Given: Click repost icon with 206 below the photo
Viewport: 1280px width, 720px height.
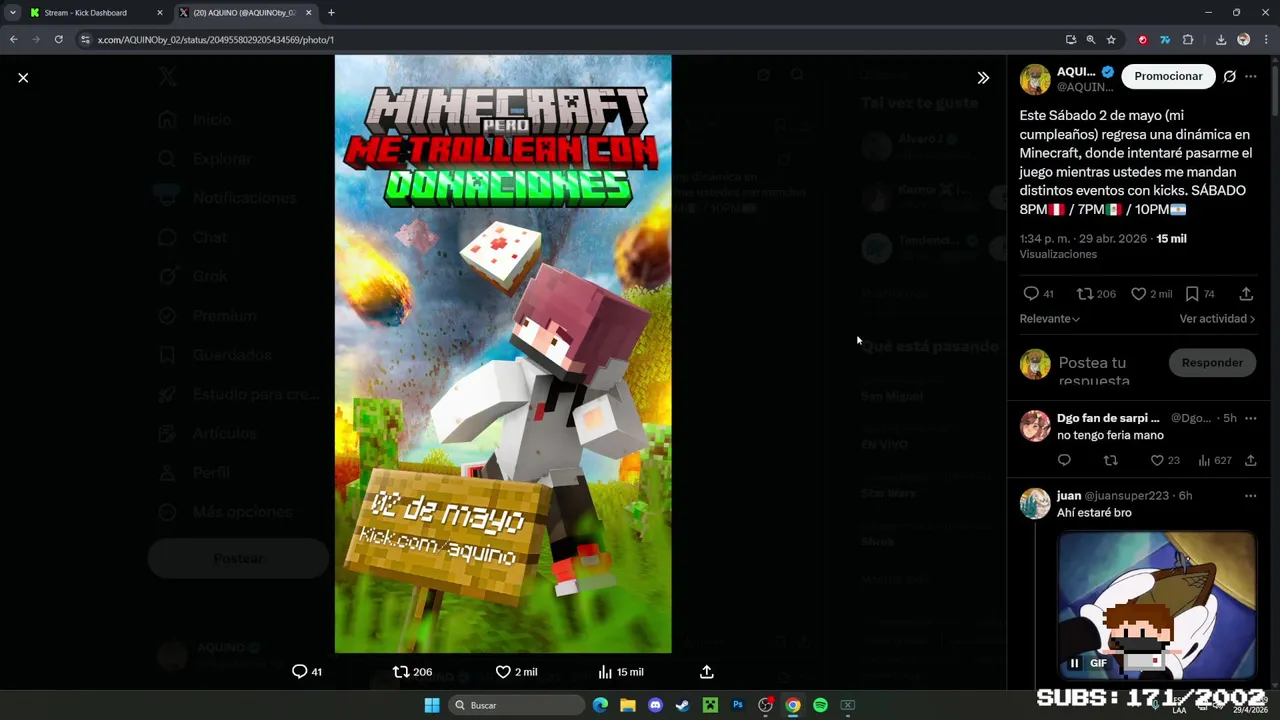Looking at the screenshot, I should coord(401,672).
